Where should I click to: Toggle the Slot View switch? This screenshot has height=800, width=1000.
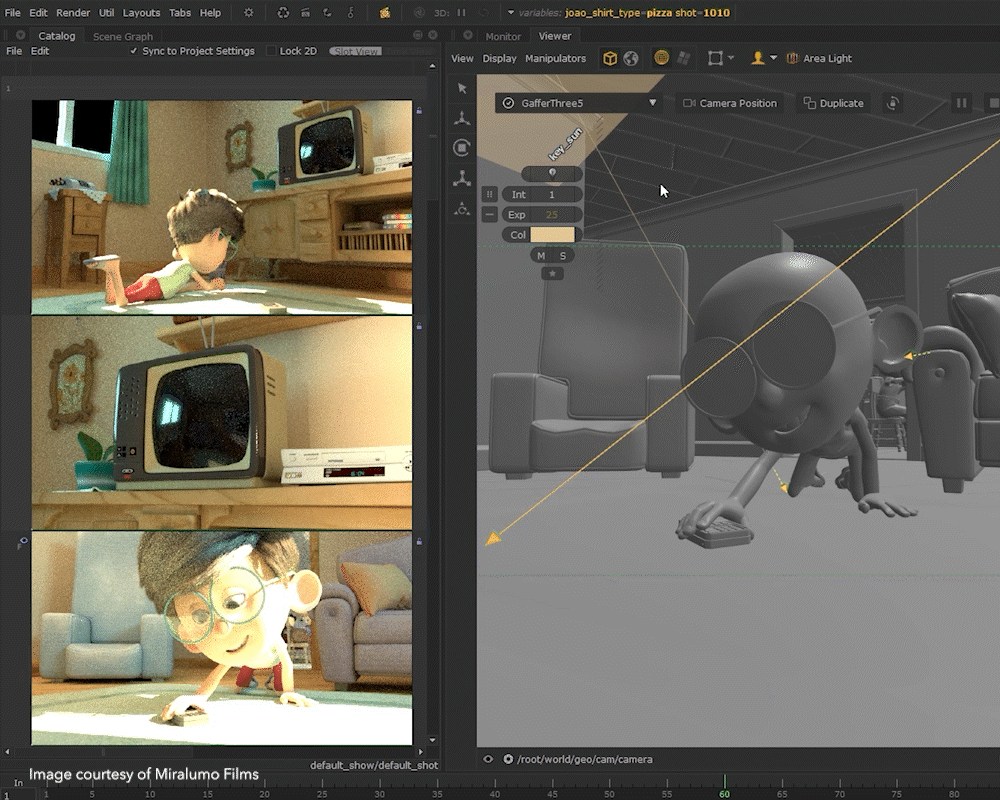(x=356, y=51)
